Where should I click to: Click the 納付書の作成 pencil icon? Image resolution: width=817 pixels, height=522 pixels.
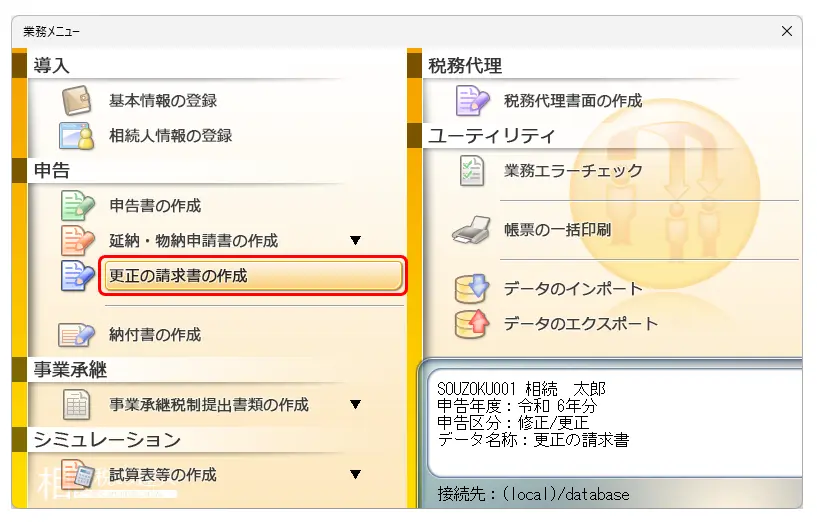point(77,335)
